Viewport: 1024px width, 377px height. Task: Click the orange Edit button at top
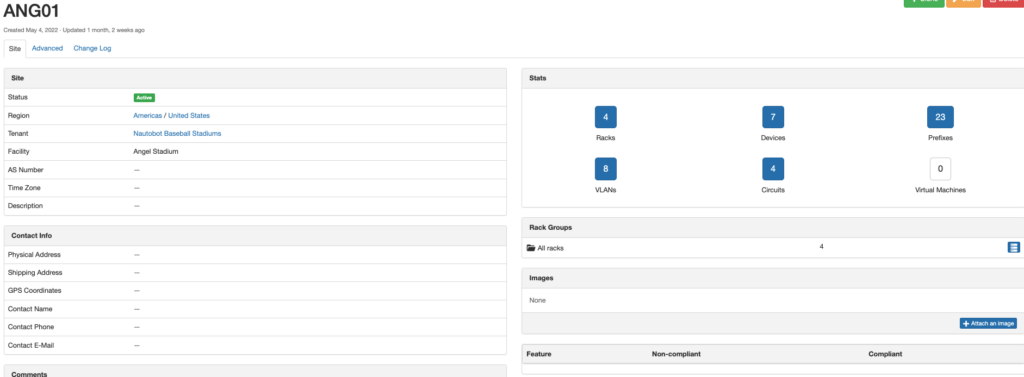tap(963, 3)
